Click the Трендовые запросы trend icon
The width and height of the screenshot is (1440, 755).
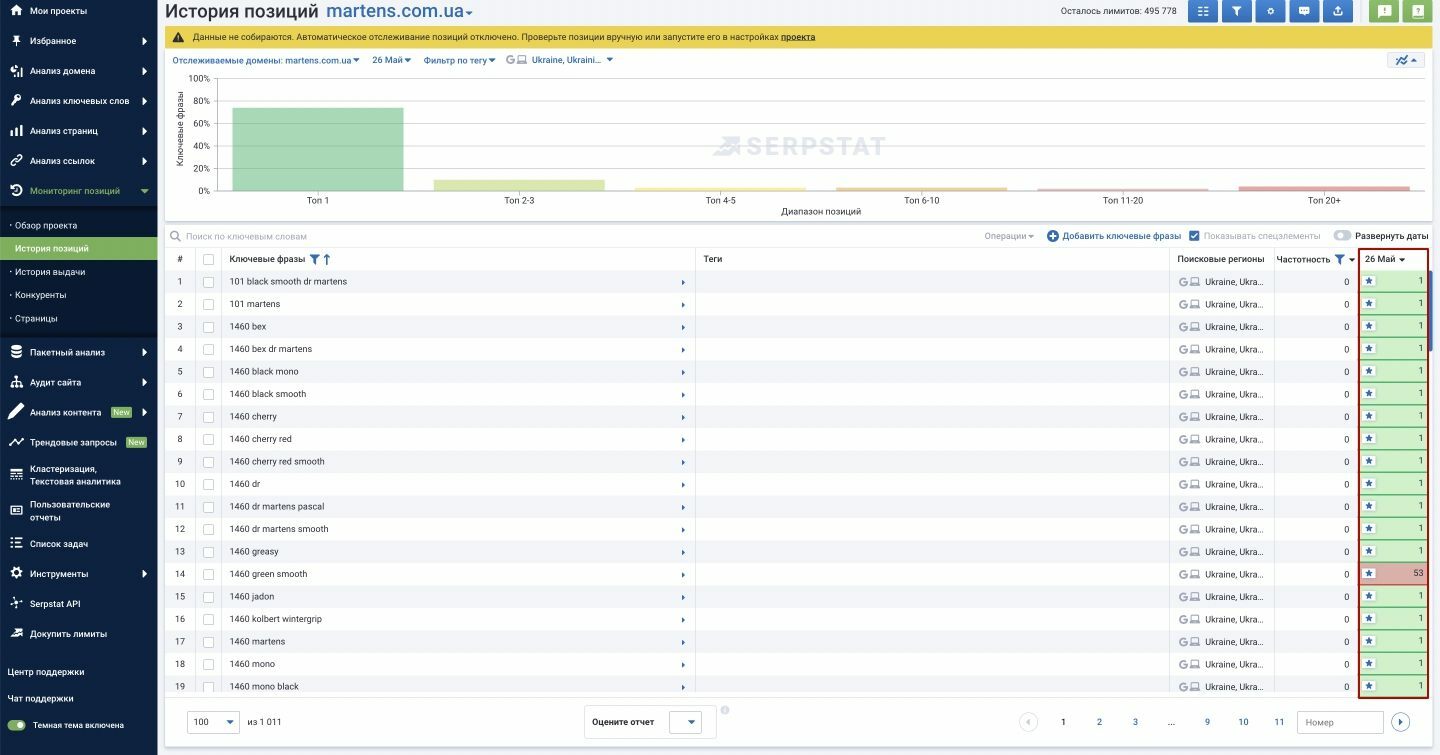(x=16, y=442)
